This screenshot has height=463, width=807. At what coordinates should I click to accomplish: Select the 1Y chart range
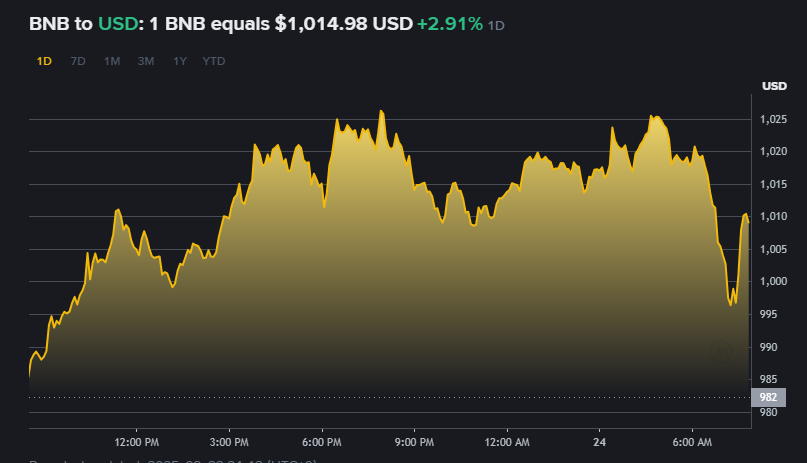tap(180, 61)
